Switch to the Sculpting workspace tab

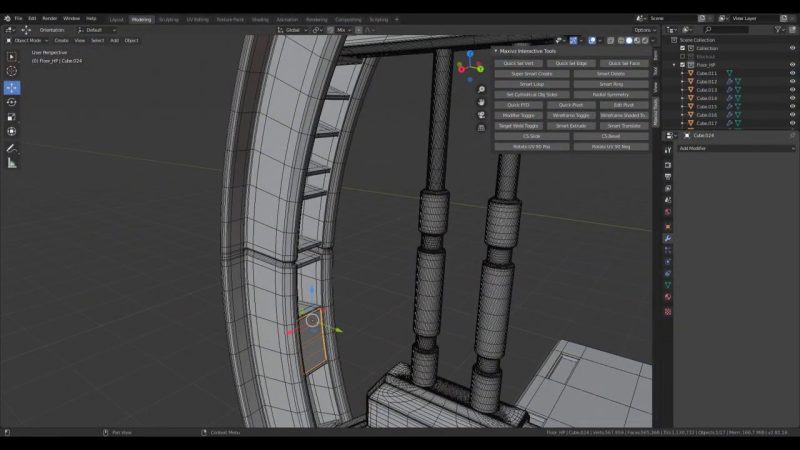coord(168,19)
